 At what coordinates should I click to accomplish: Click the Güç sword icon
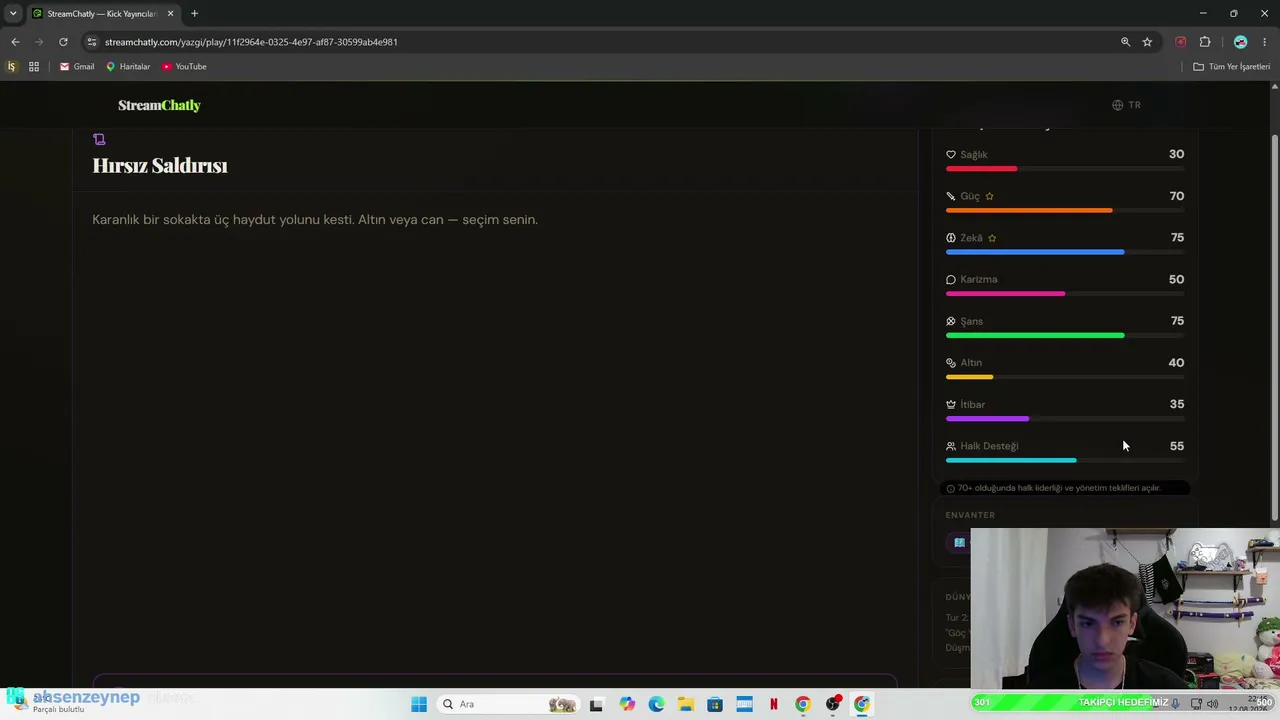[950, 196]
